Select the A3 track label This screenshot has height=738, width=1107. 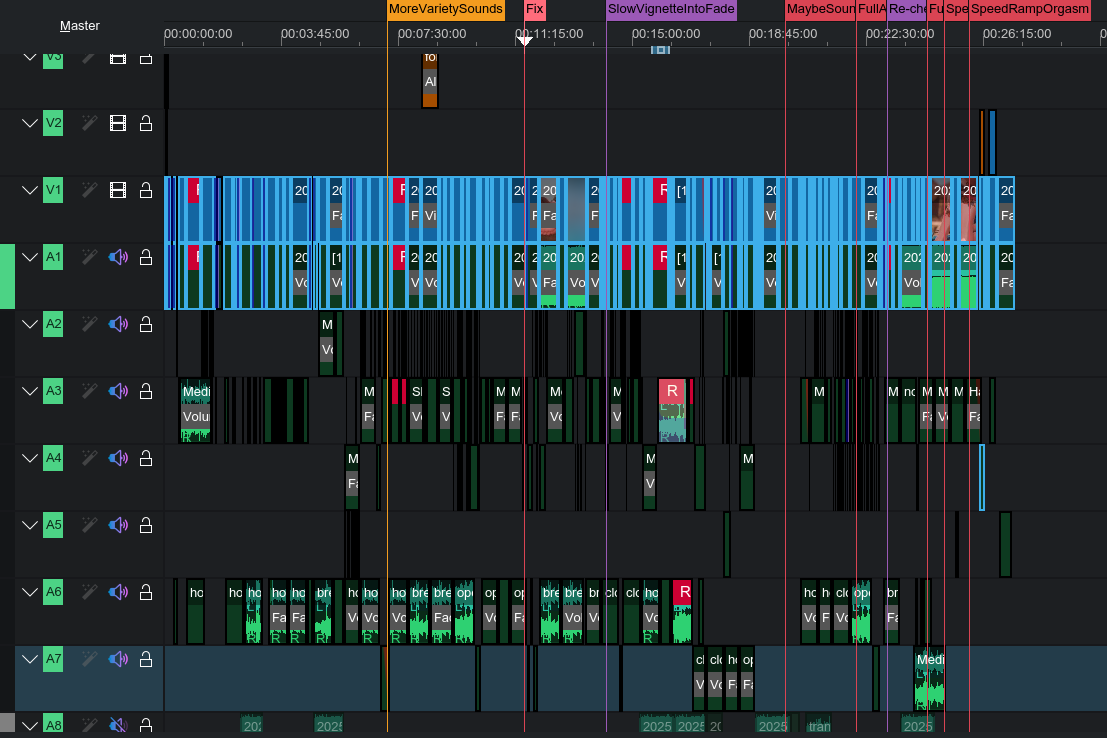[x=53, y=391]
